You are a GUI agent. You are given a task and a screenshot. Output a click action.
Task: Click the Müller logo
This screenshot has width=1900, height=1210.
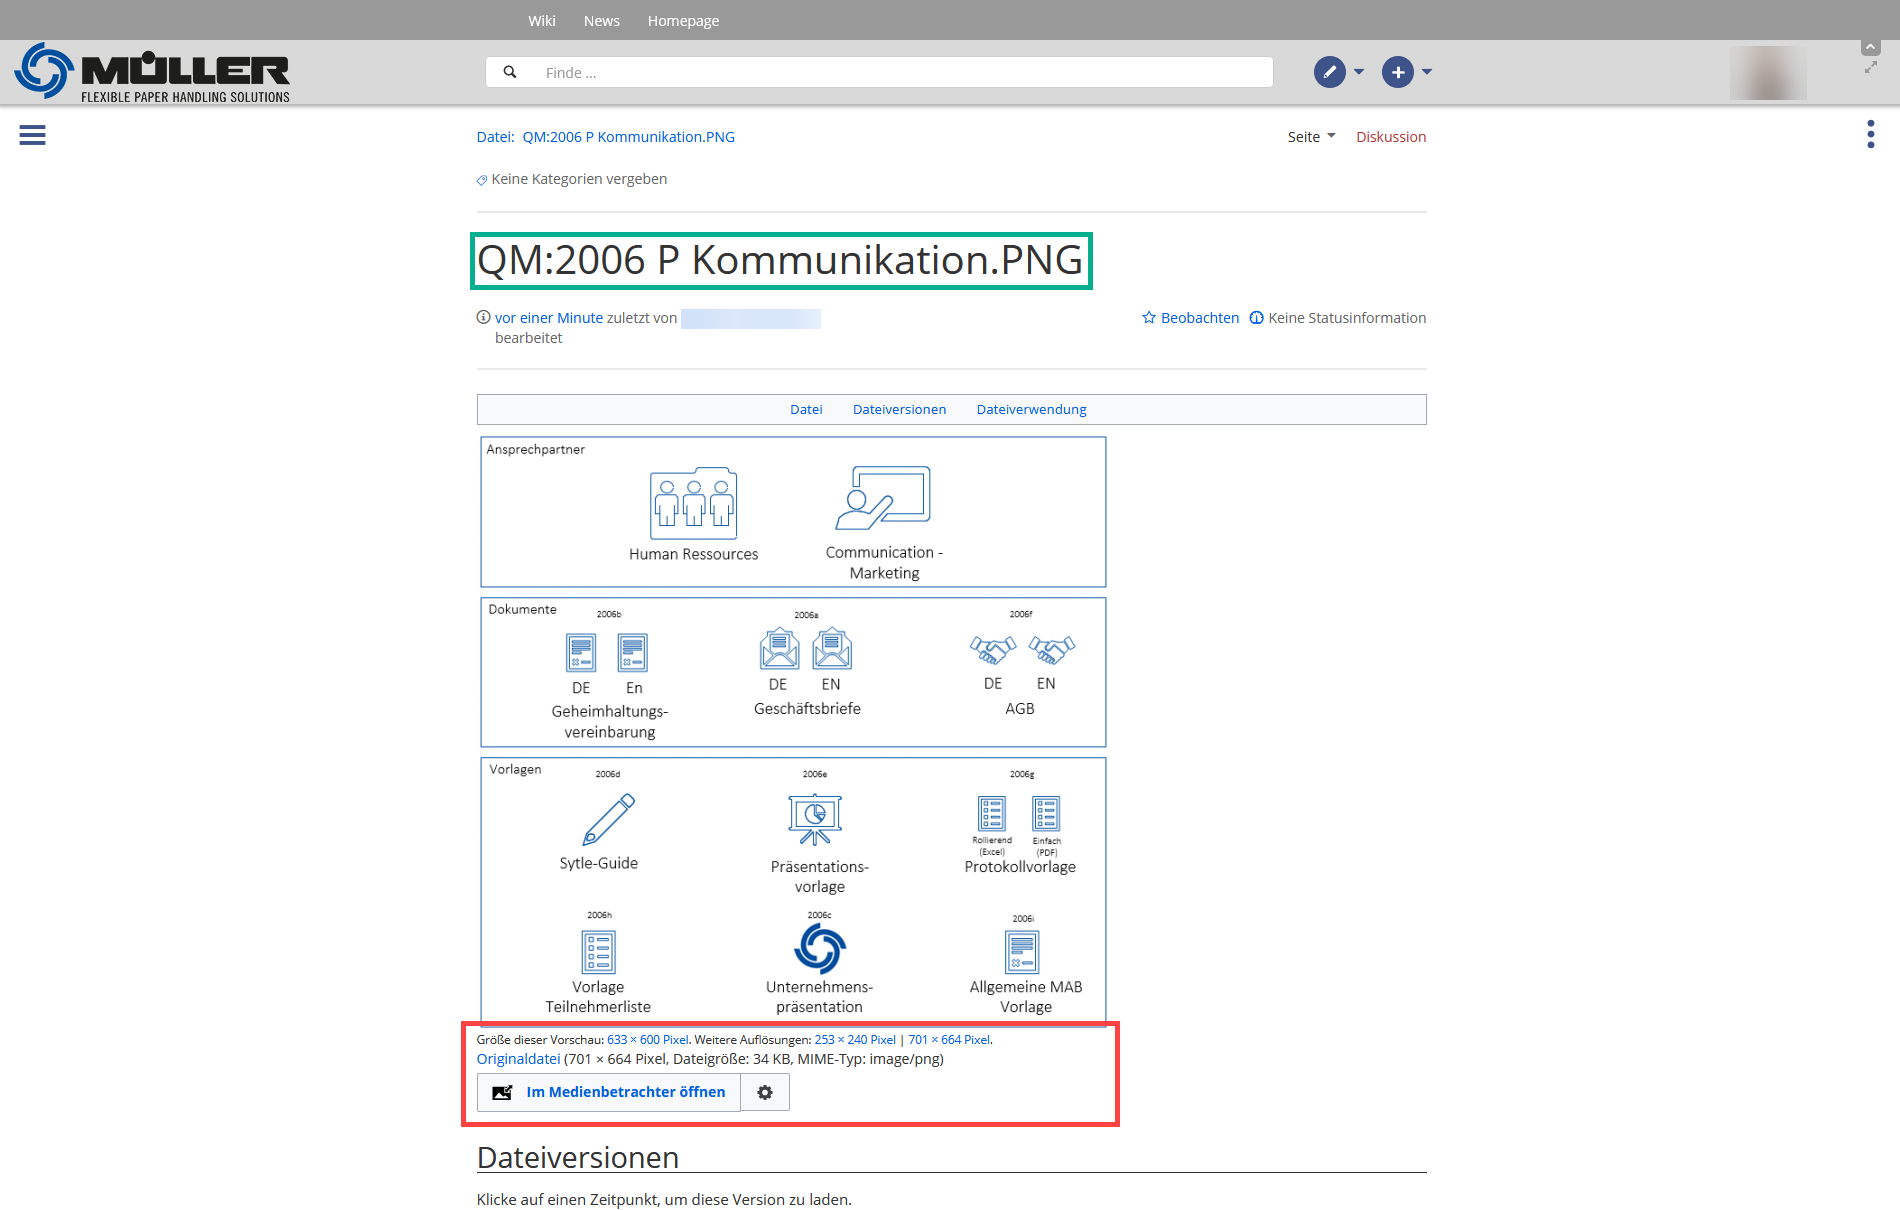click(x=152, y=72)
